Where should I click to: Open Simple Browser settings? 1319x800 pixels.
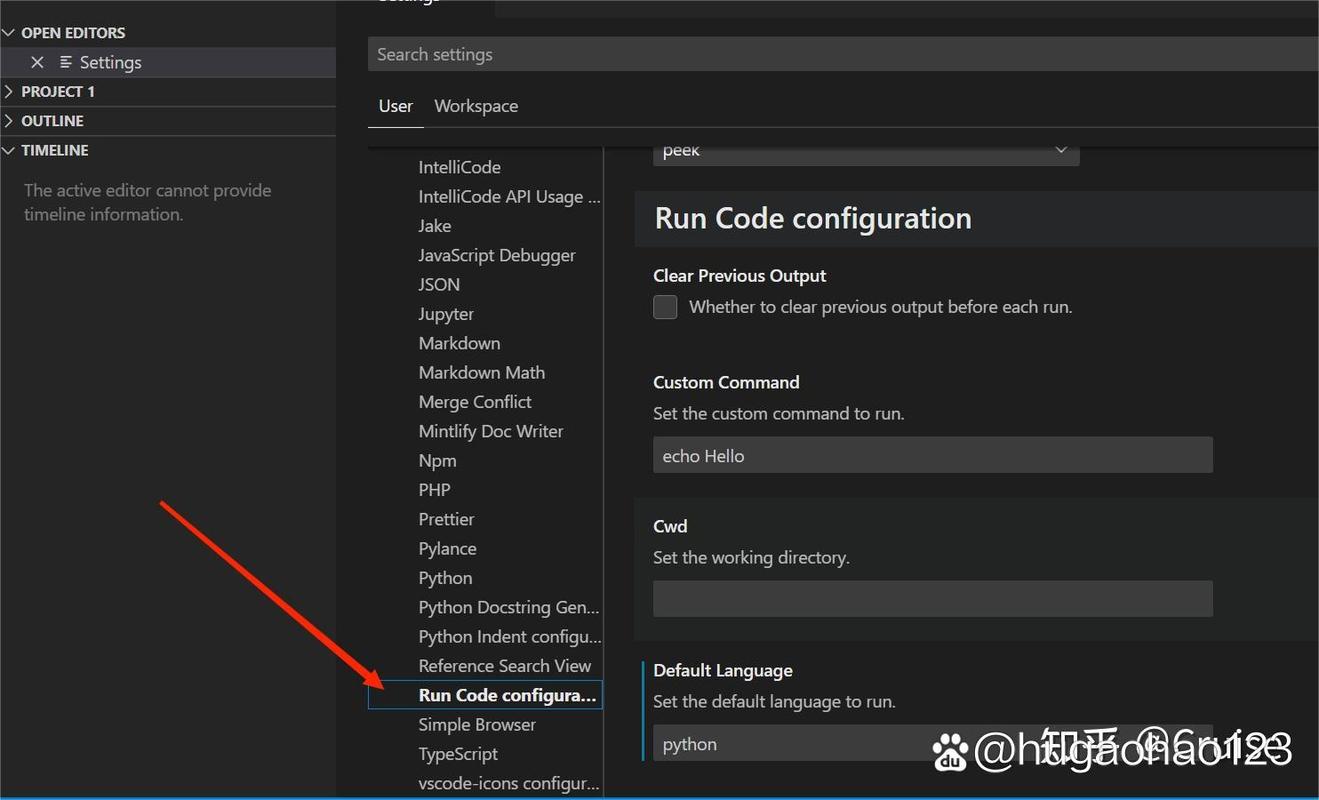[x=477, y=725]
